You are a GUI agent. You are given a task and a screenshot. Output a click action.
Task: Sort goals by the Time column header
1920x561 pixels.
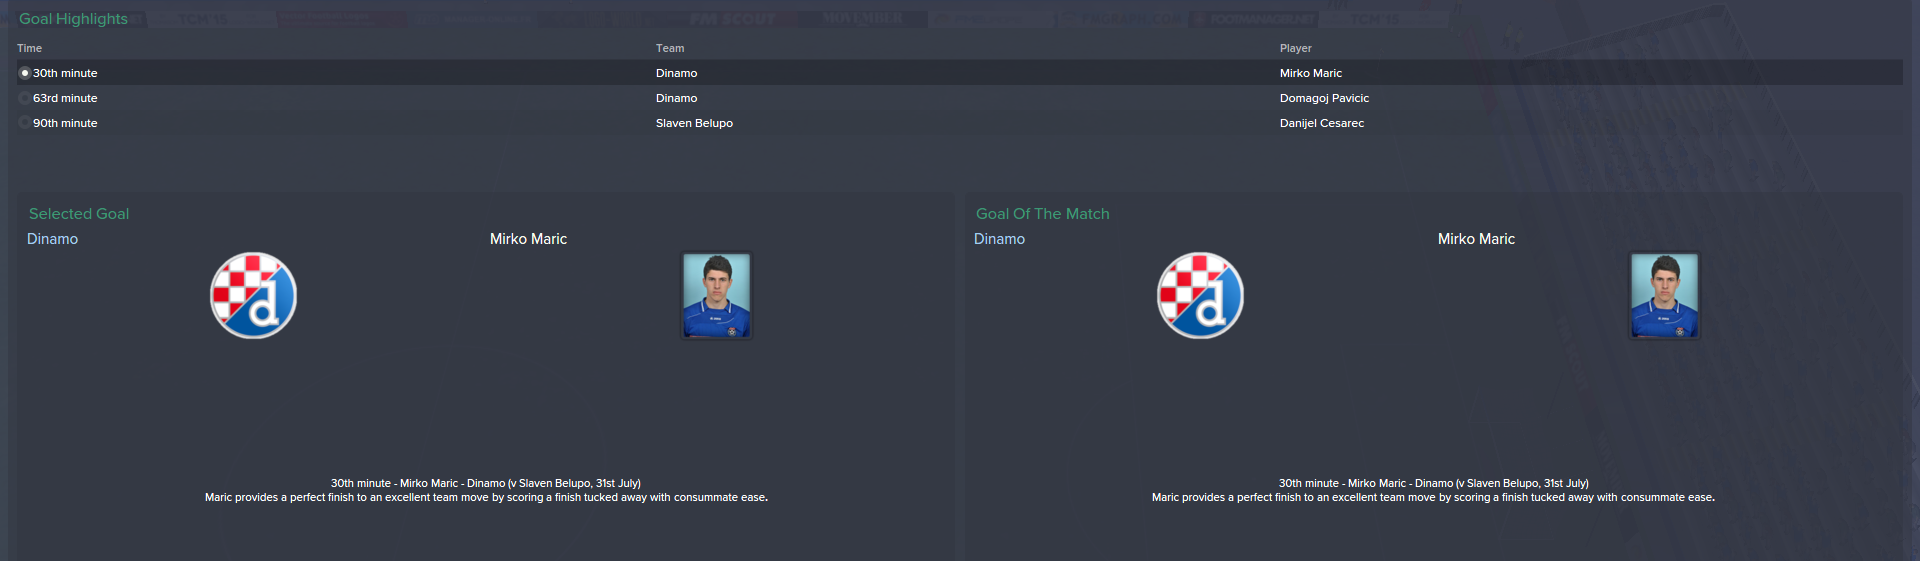coord(29,48)
